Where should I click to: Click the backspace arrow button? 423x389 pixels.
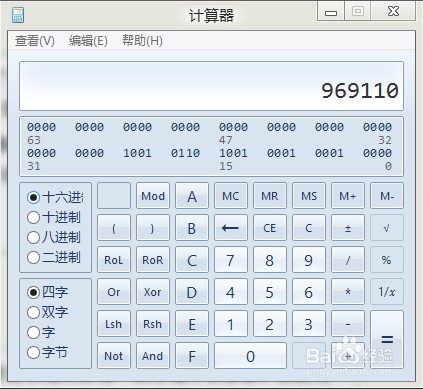click(231, 228)
